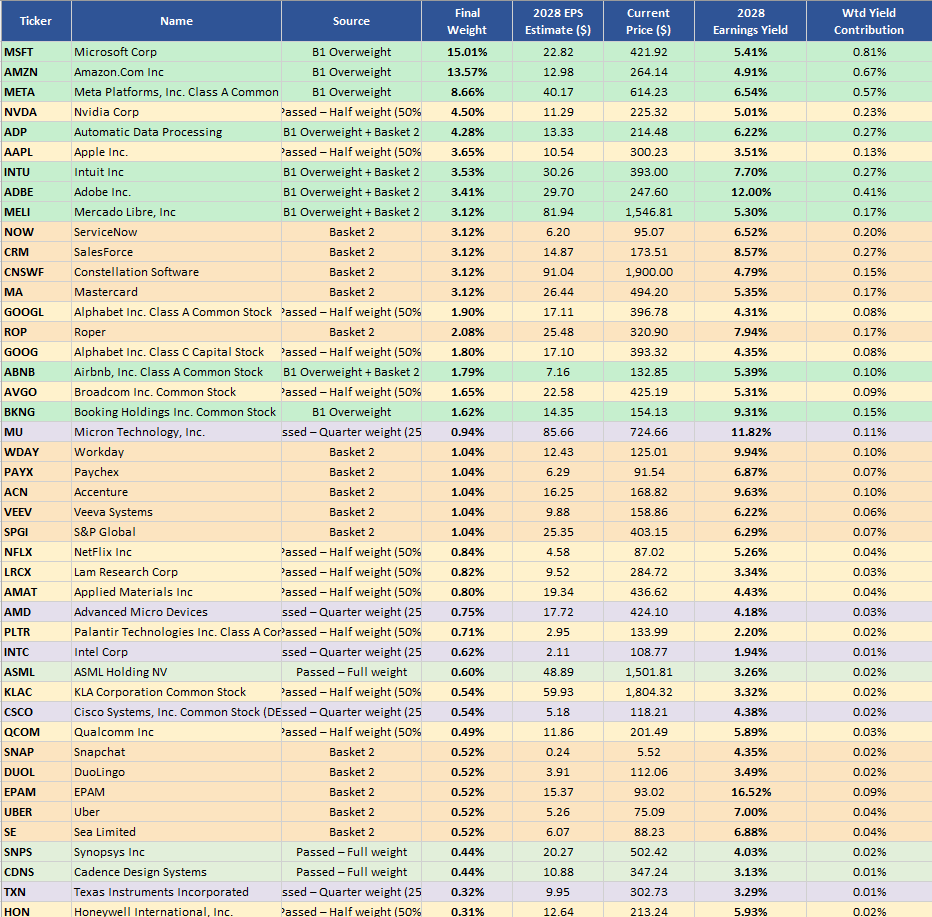This screenshot has width=932, height=917.
Task: Click the GOOGL ticker cell
Action: [x=36, y=312]
